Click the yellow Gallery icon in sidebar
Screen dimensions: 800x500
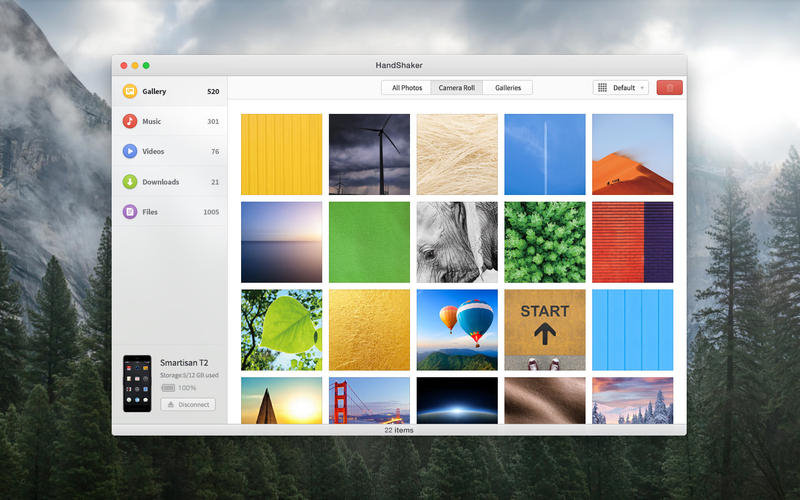pos(130,91)
